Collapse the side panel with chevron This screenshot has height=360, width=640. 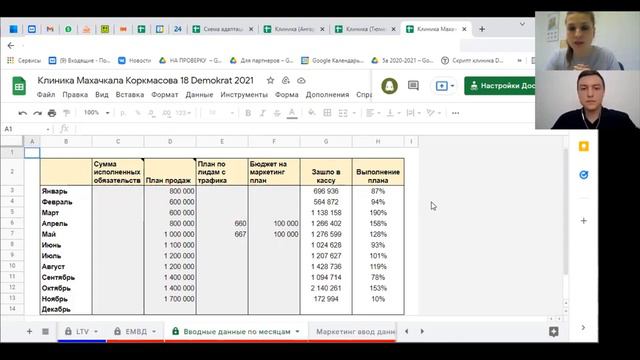coord(583,328)
